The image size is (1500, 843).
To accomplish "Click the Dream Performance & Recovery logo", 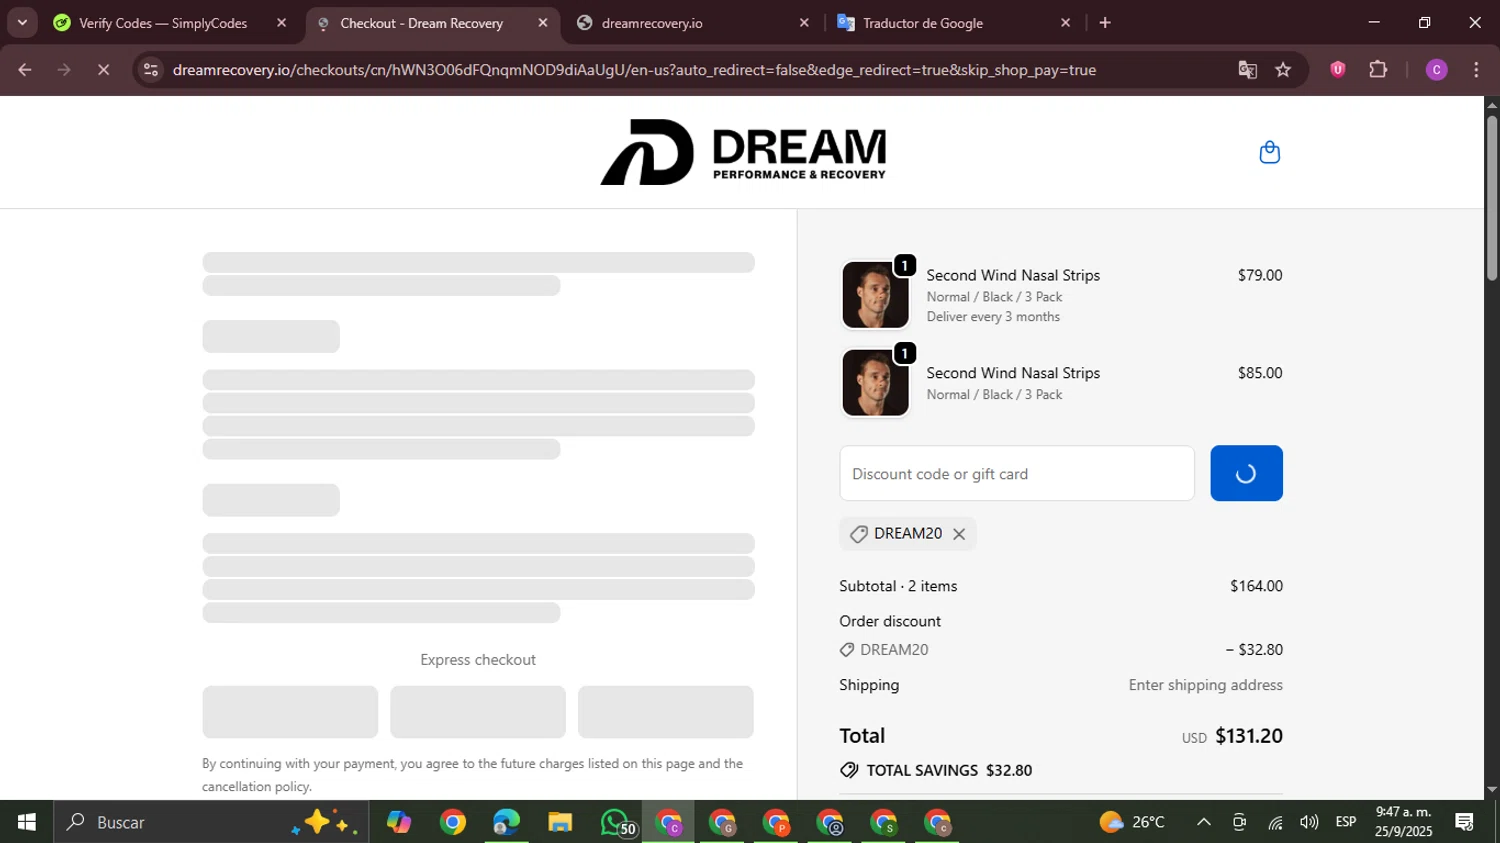I will click(743, 152).
